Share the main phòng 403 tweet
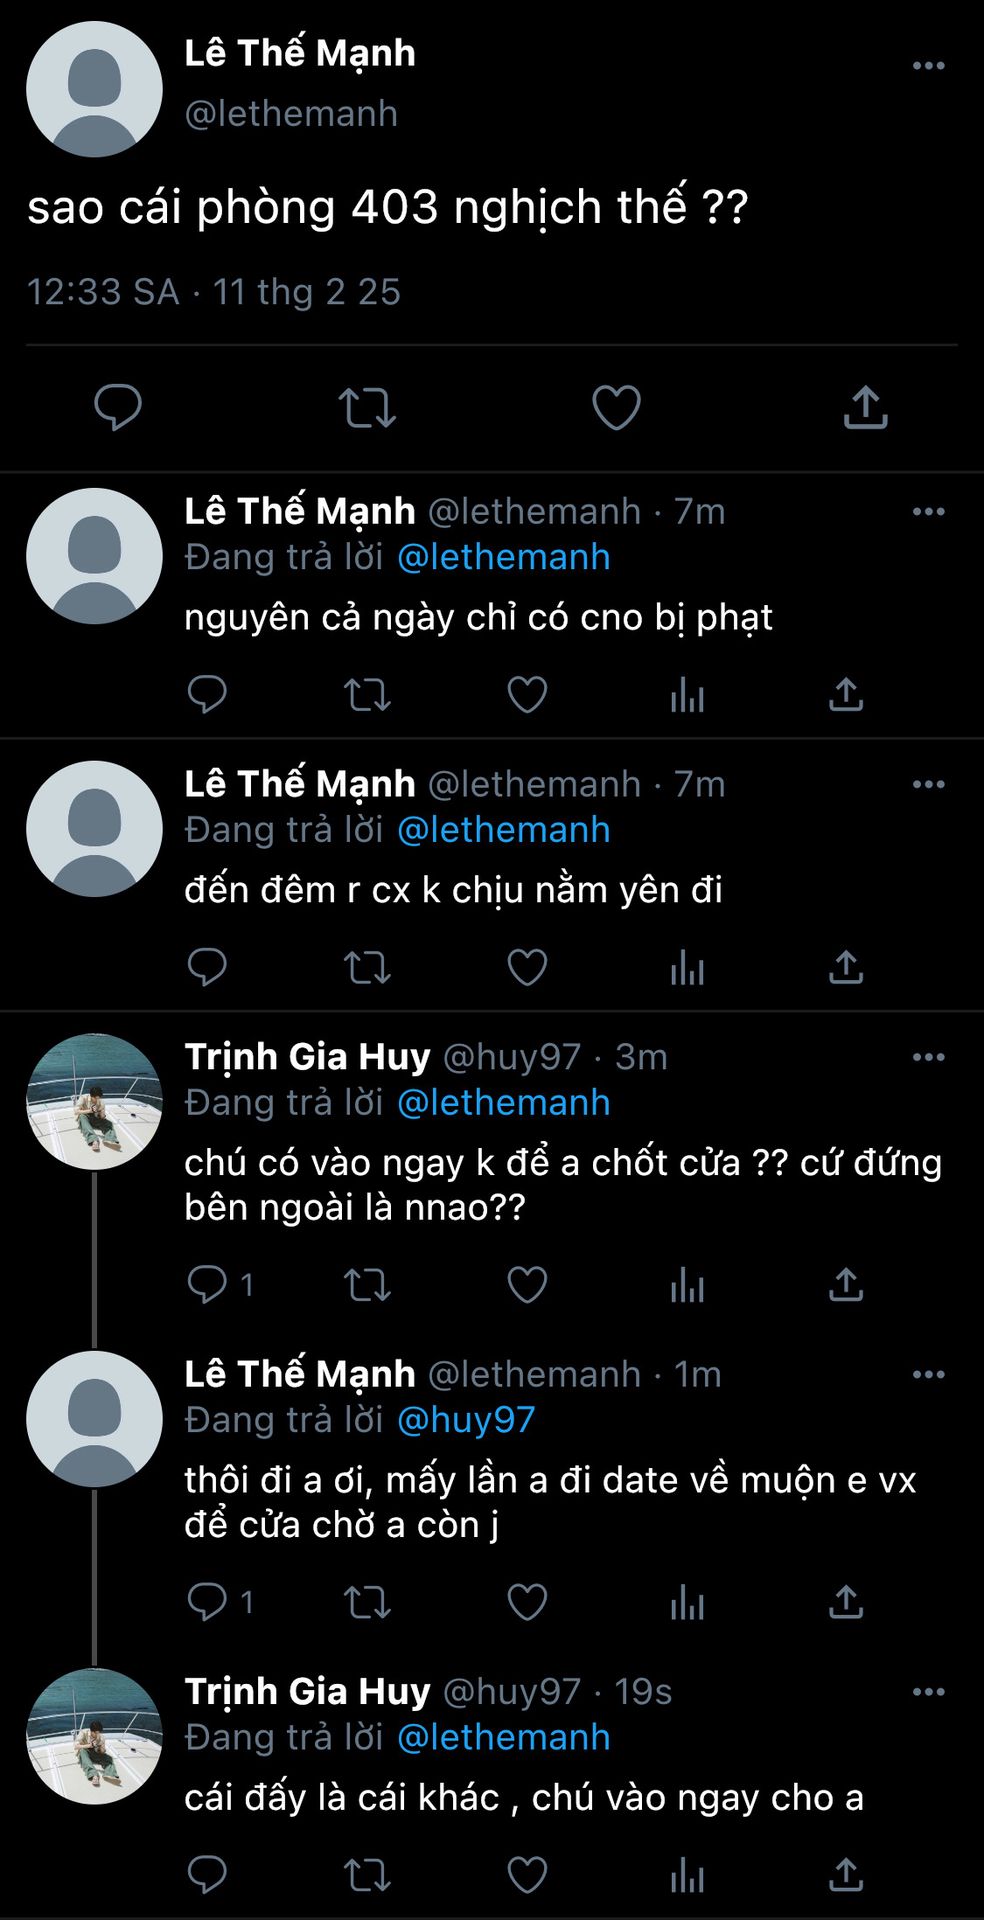The height and width of the screenshot is (1920, 984). tap(865, 407)
